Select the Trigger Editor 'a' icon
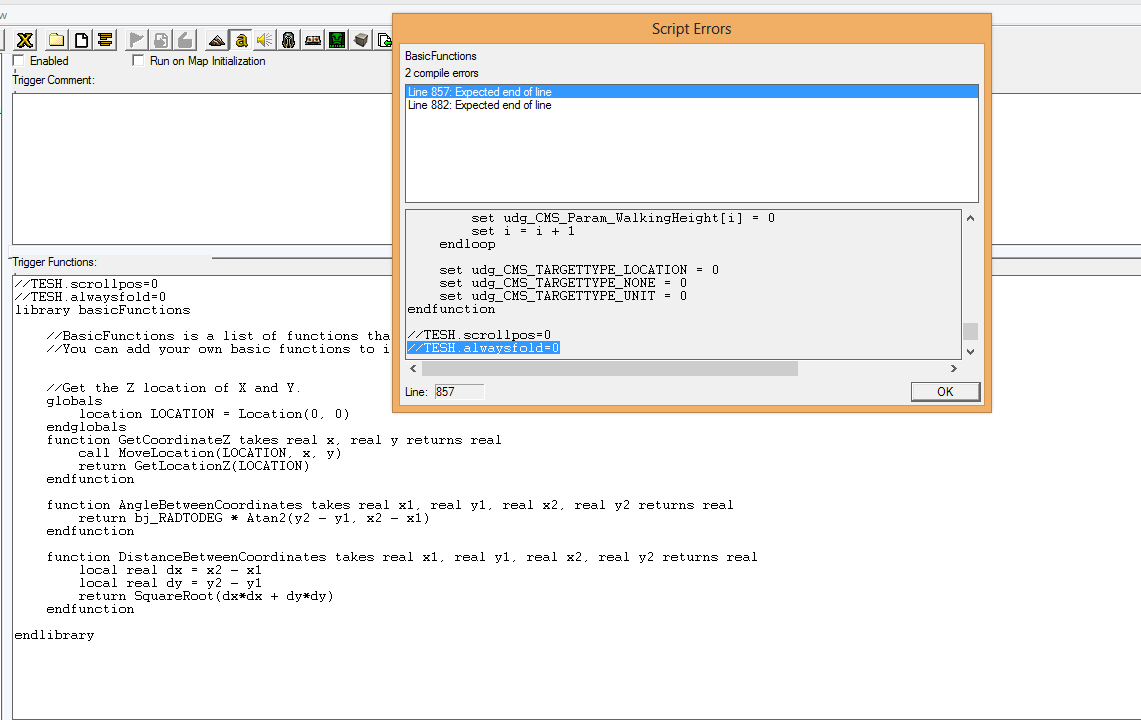1141x720 pixels. (x=241, y=40)
